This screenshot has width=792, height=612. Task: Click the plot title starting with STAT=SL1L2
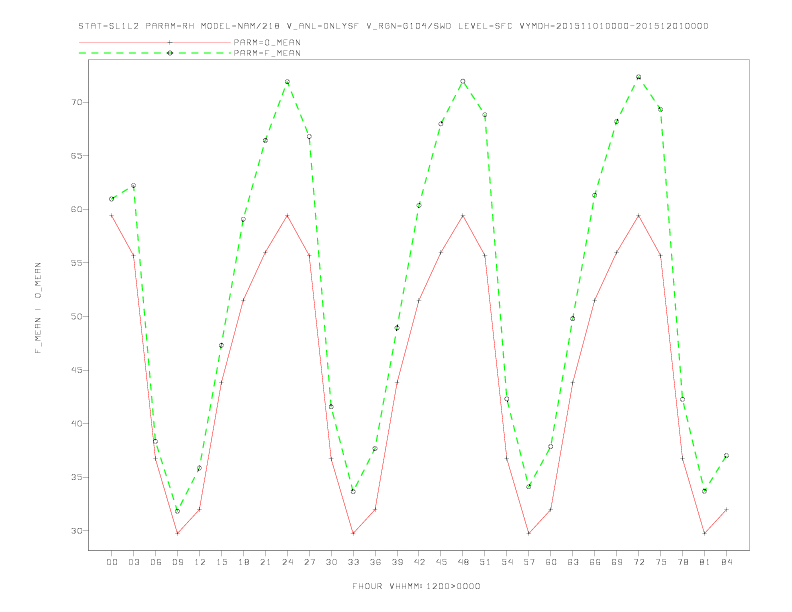click(393, 26)
